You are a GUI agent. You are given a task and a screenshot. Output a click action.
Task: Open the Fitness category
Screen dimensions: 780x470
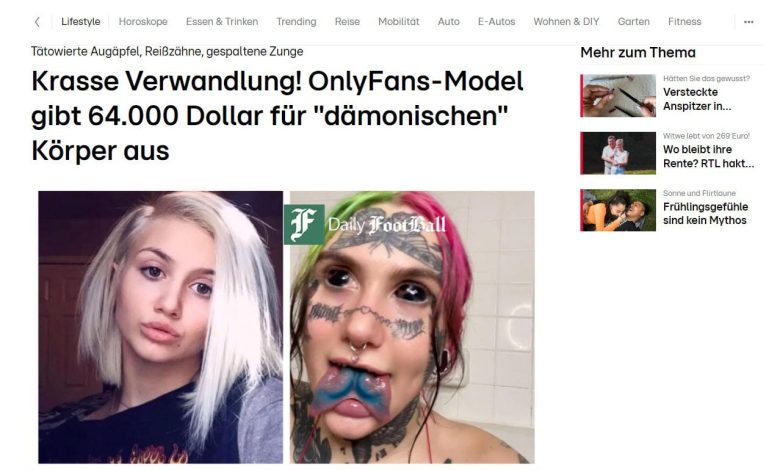684,22
